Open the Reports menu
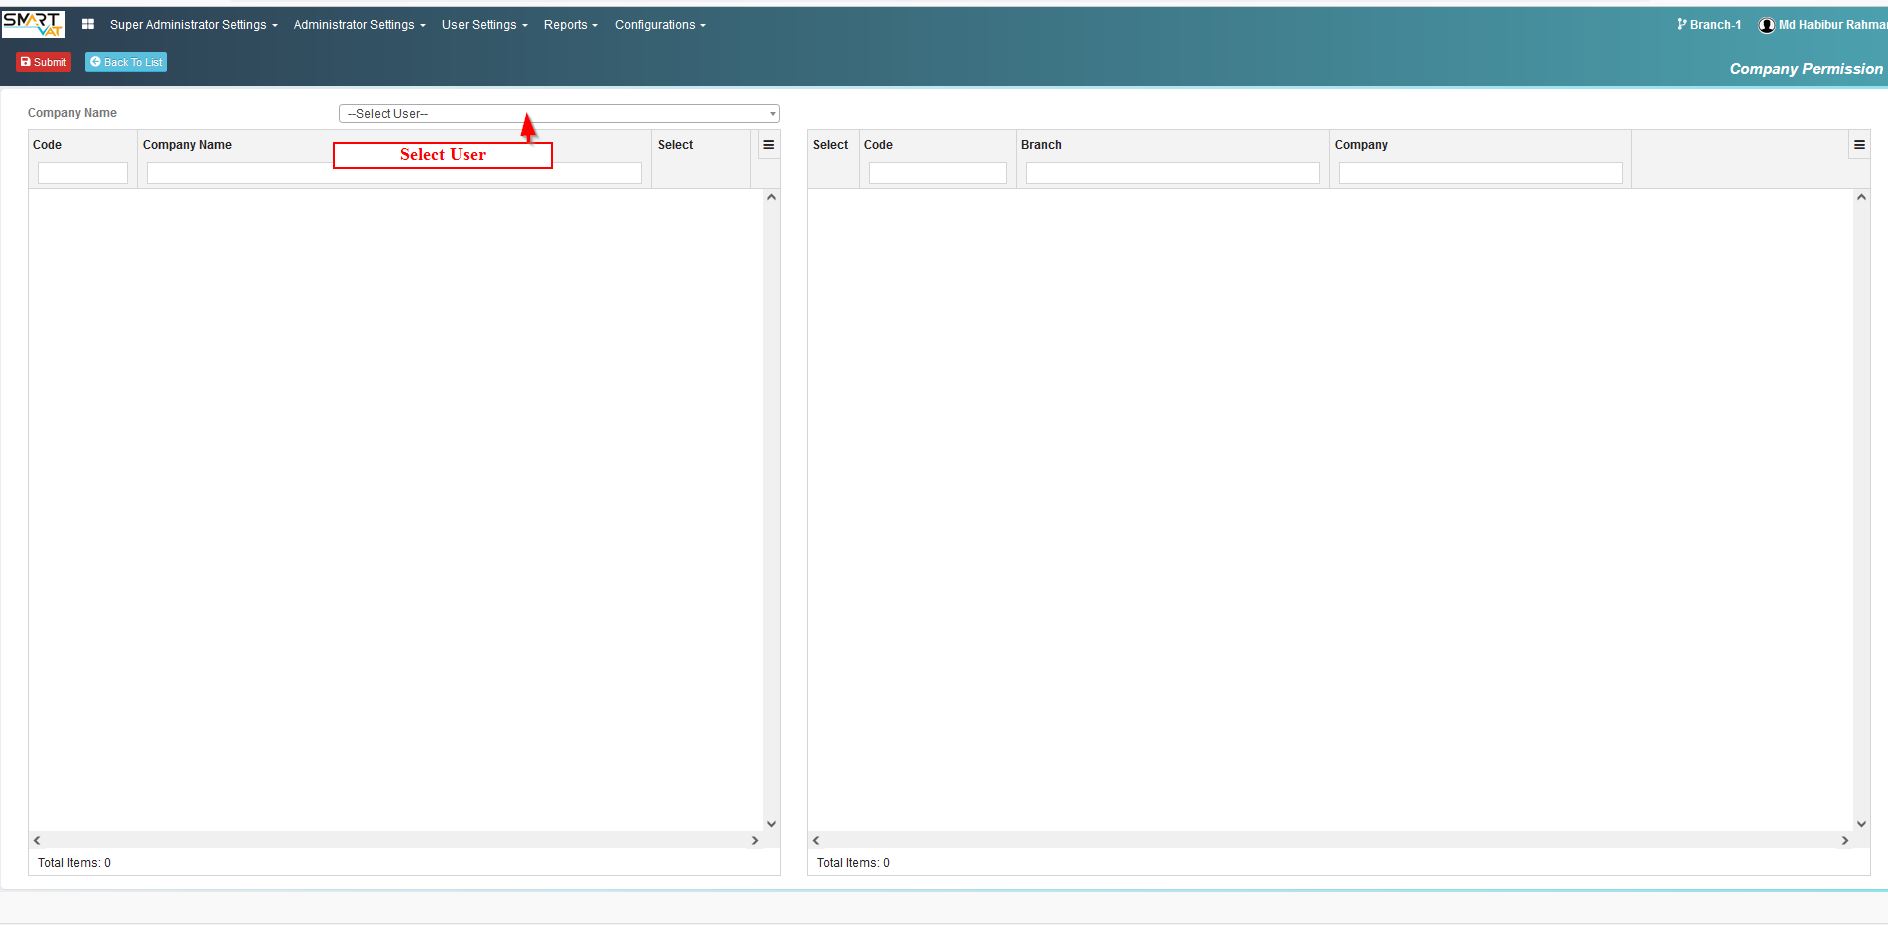The image size is (1888, 925). (x=570, y=25)
